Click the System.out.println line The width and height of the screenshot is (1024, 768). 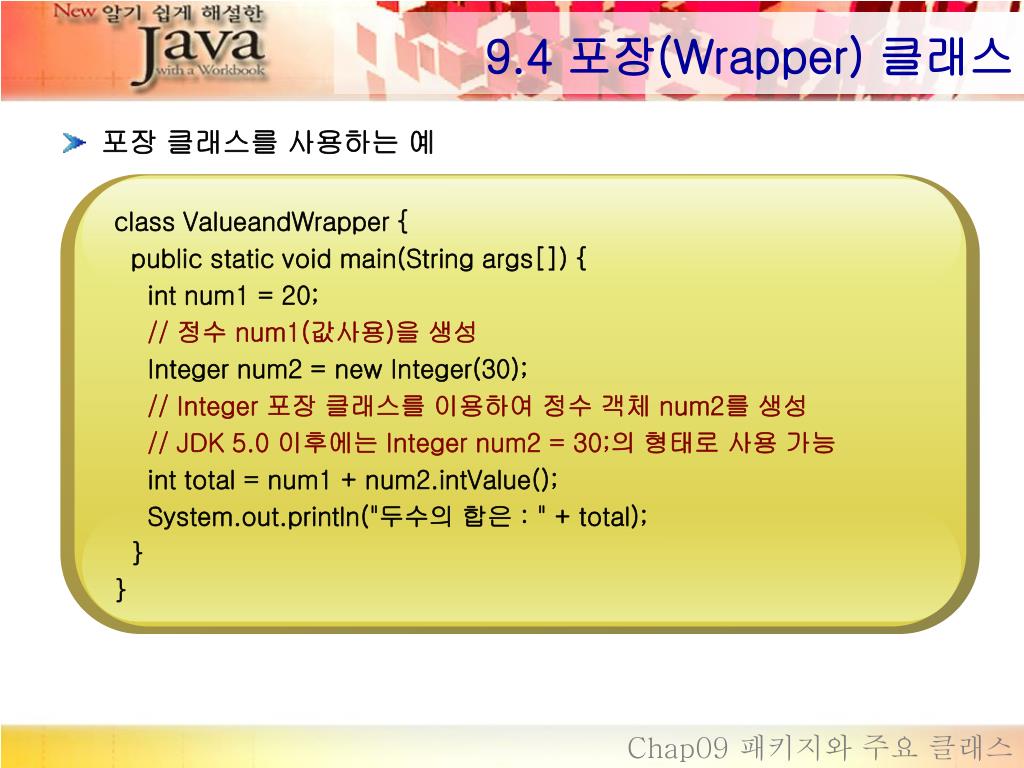[x=398, y=517]
